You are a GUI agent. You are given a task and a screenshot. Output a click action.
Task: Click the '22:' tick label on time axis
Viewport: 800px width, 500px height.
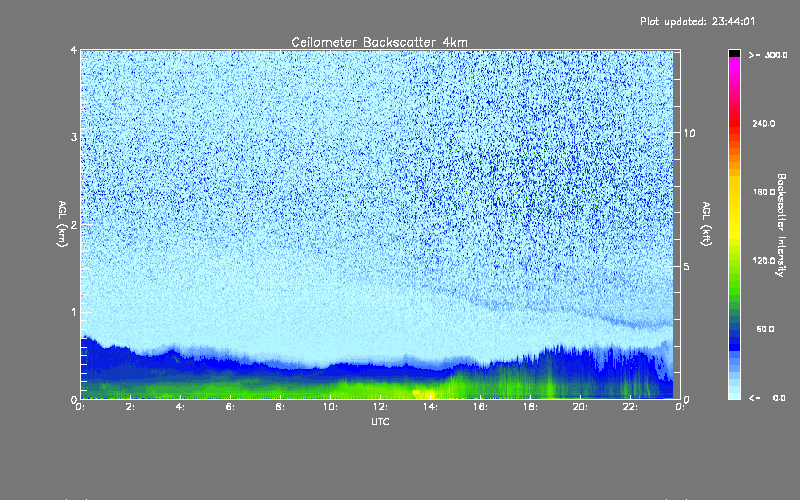pos(630,407)
